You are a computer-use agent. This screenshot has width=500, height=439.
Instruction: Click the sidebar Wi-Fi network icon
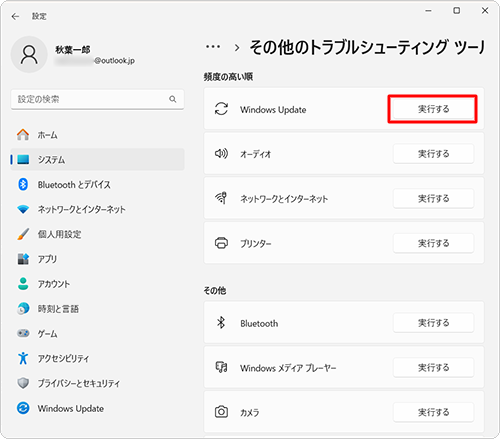click(23, 209)
